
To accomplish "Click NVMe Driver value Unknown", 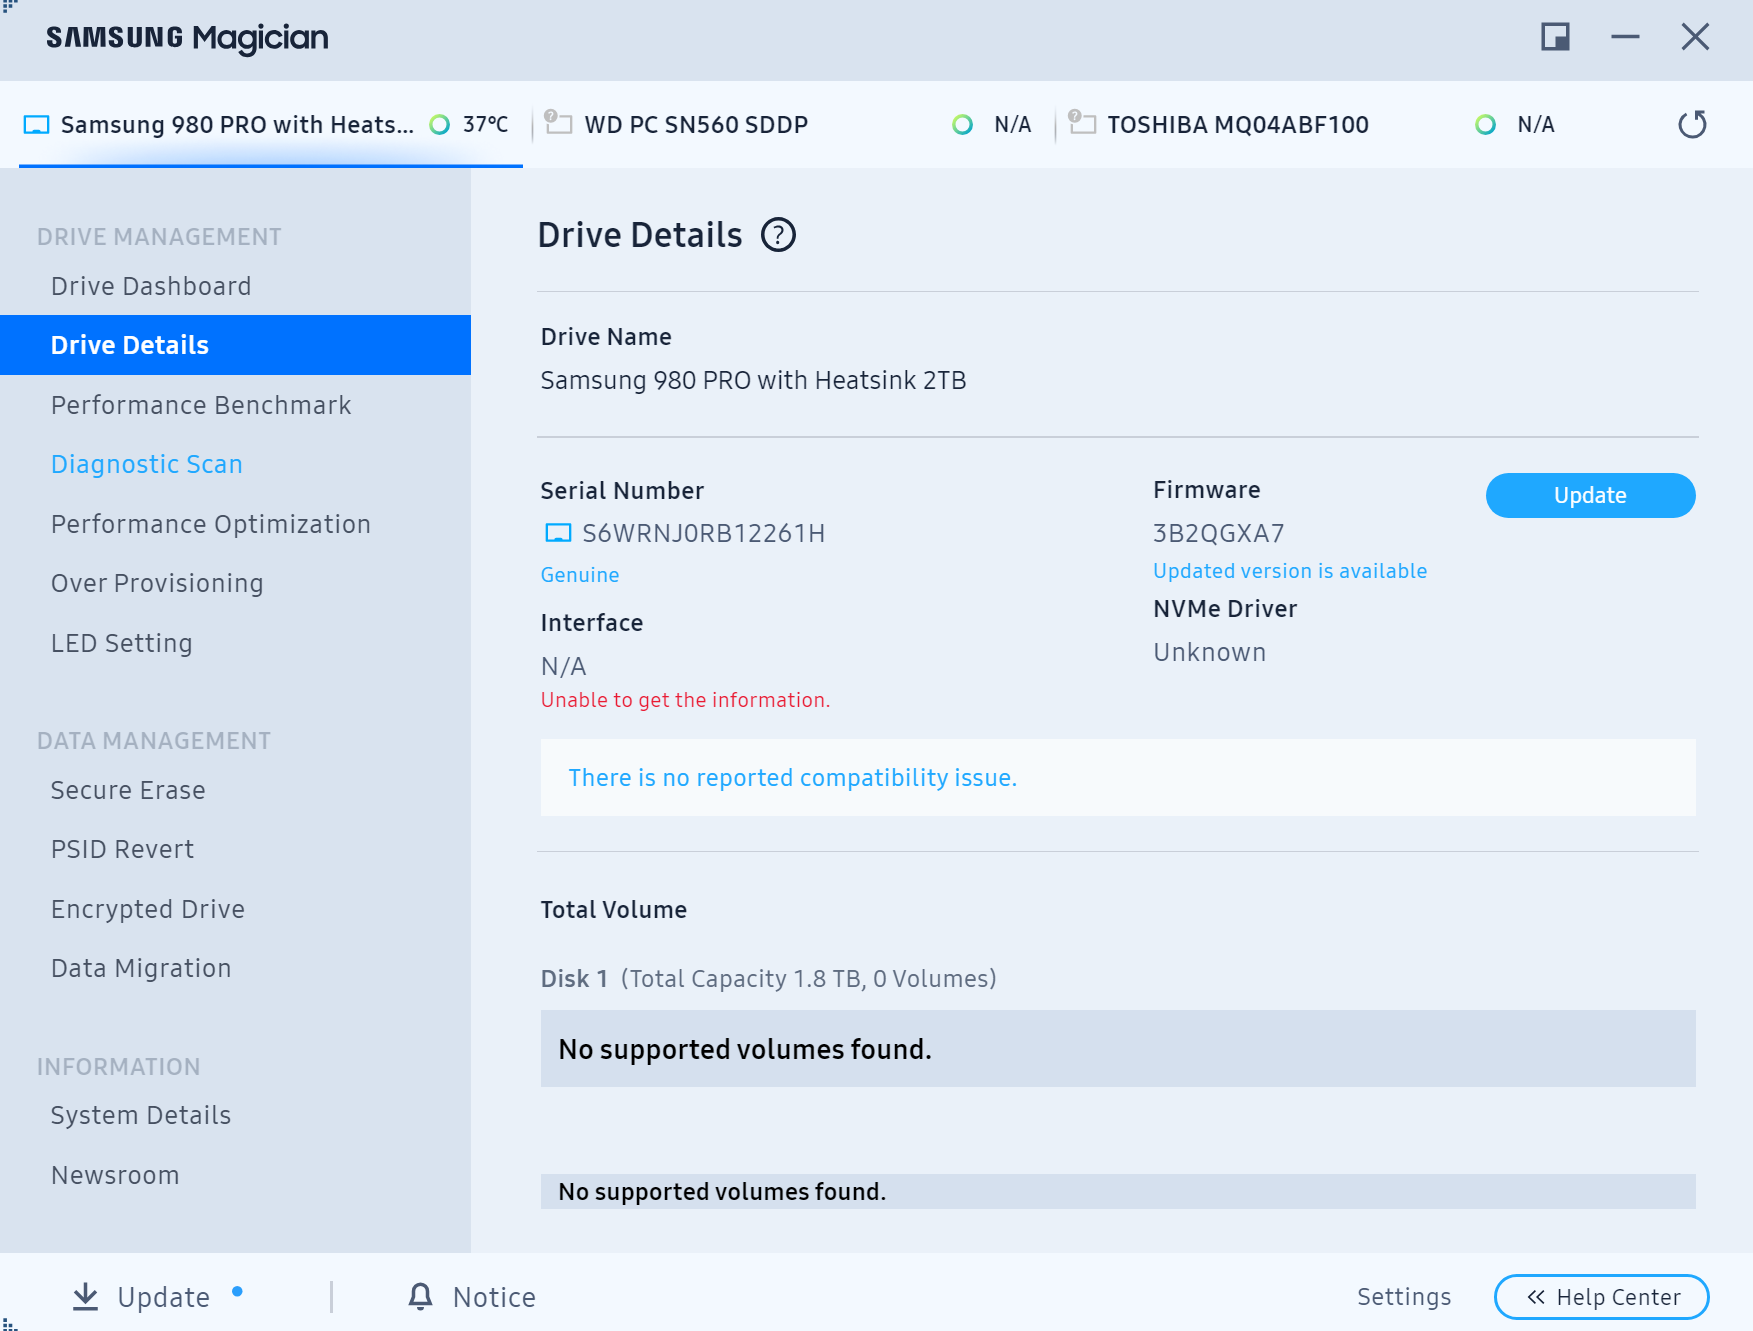I will coord(1210,652).
